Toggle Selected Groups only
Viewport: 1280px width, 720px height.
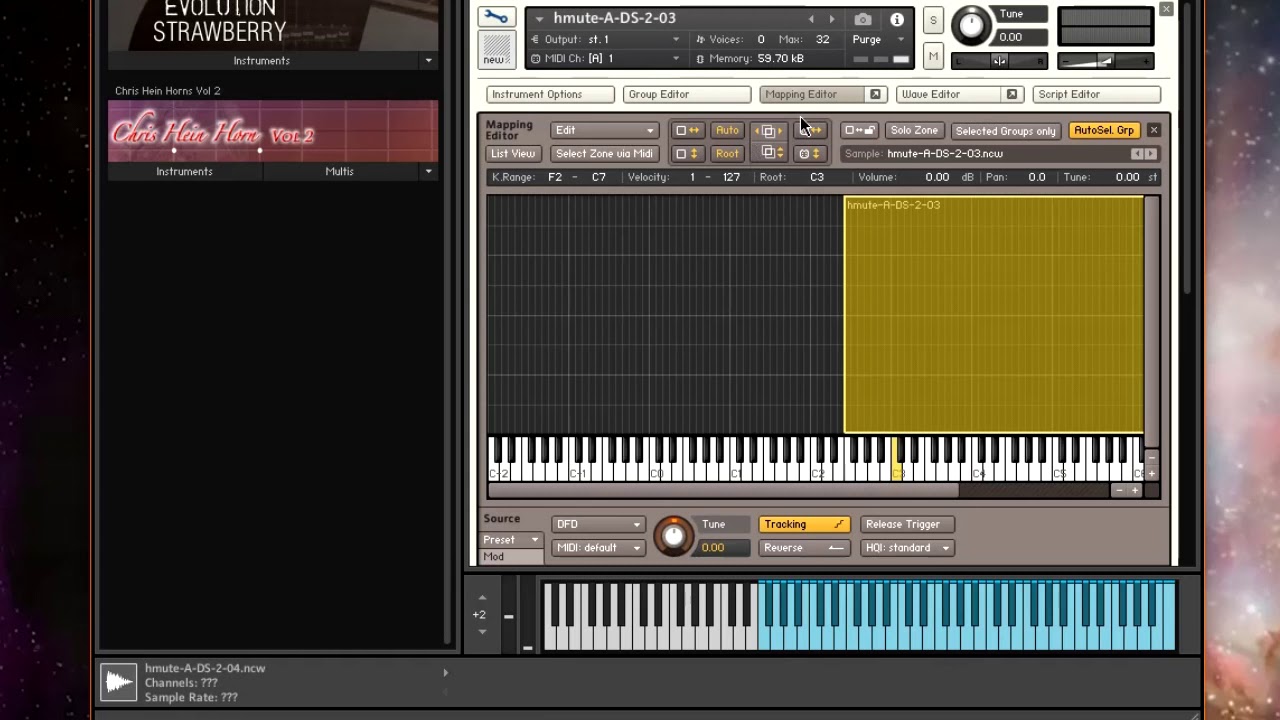[1005, 130]
